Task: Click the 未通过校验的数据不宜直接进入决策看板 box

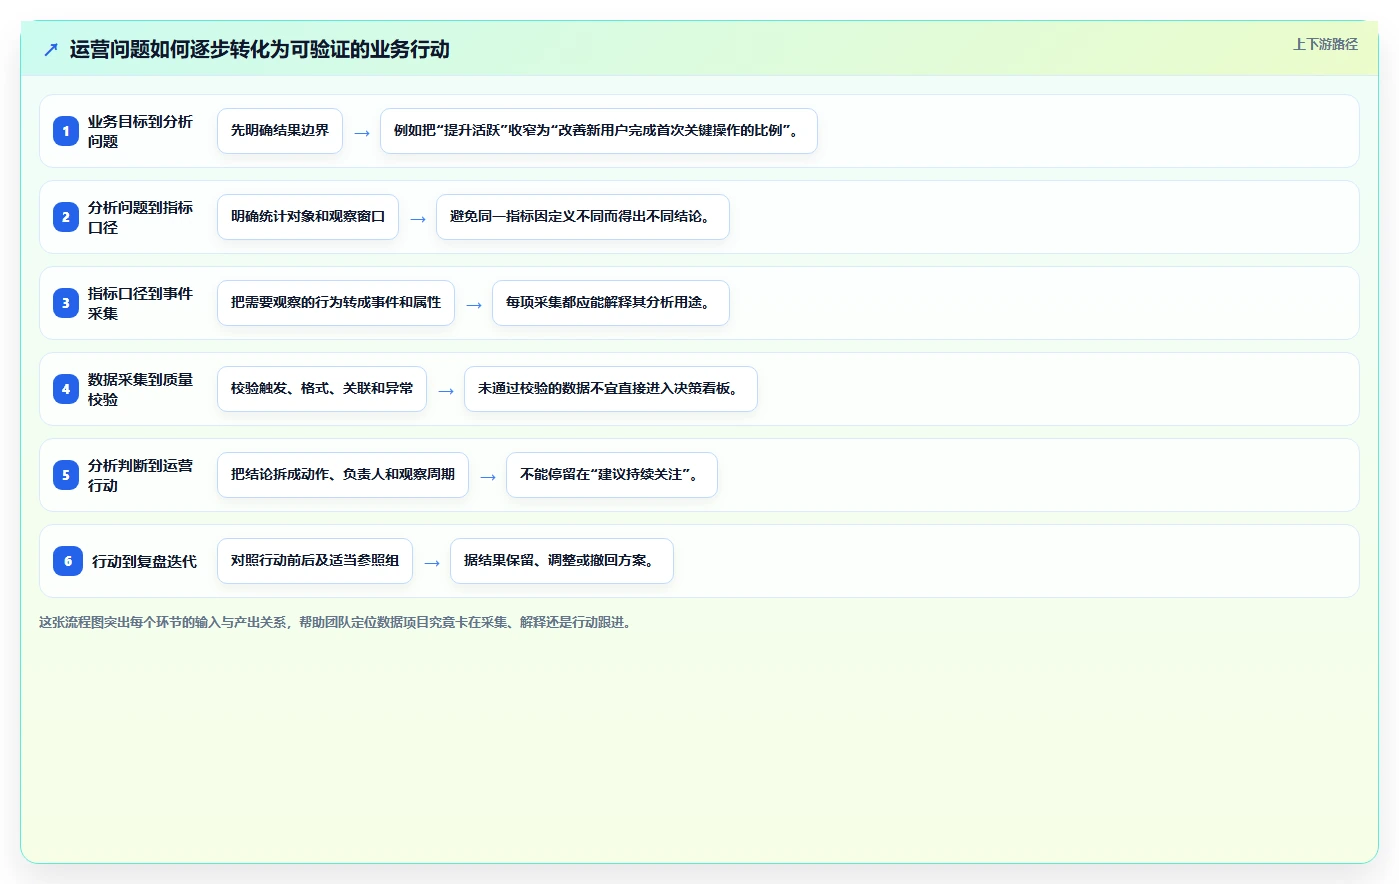Action: (611, 389)
